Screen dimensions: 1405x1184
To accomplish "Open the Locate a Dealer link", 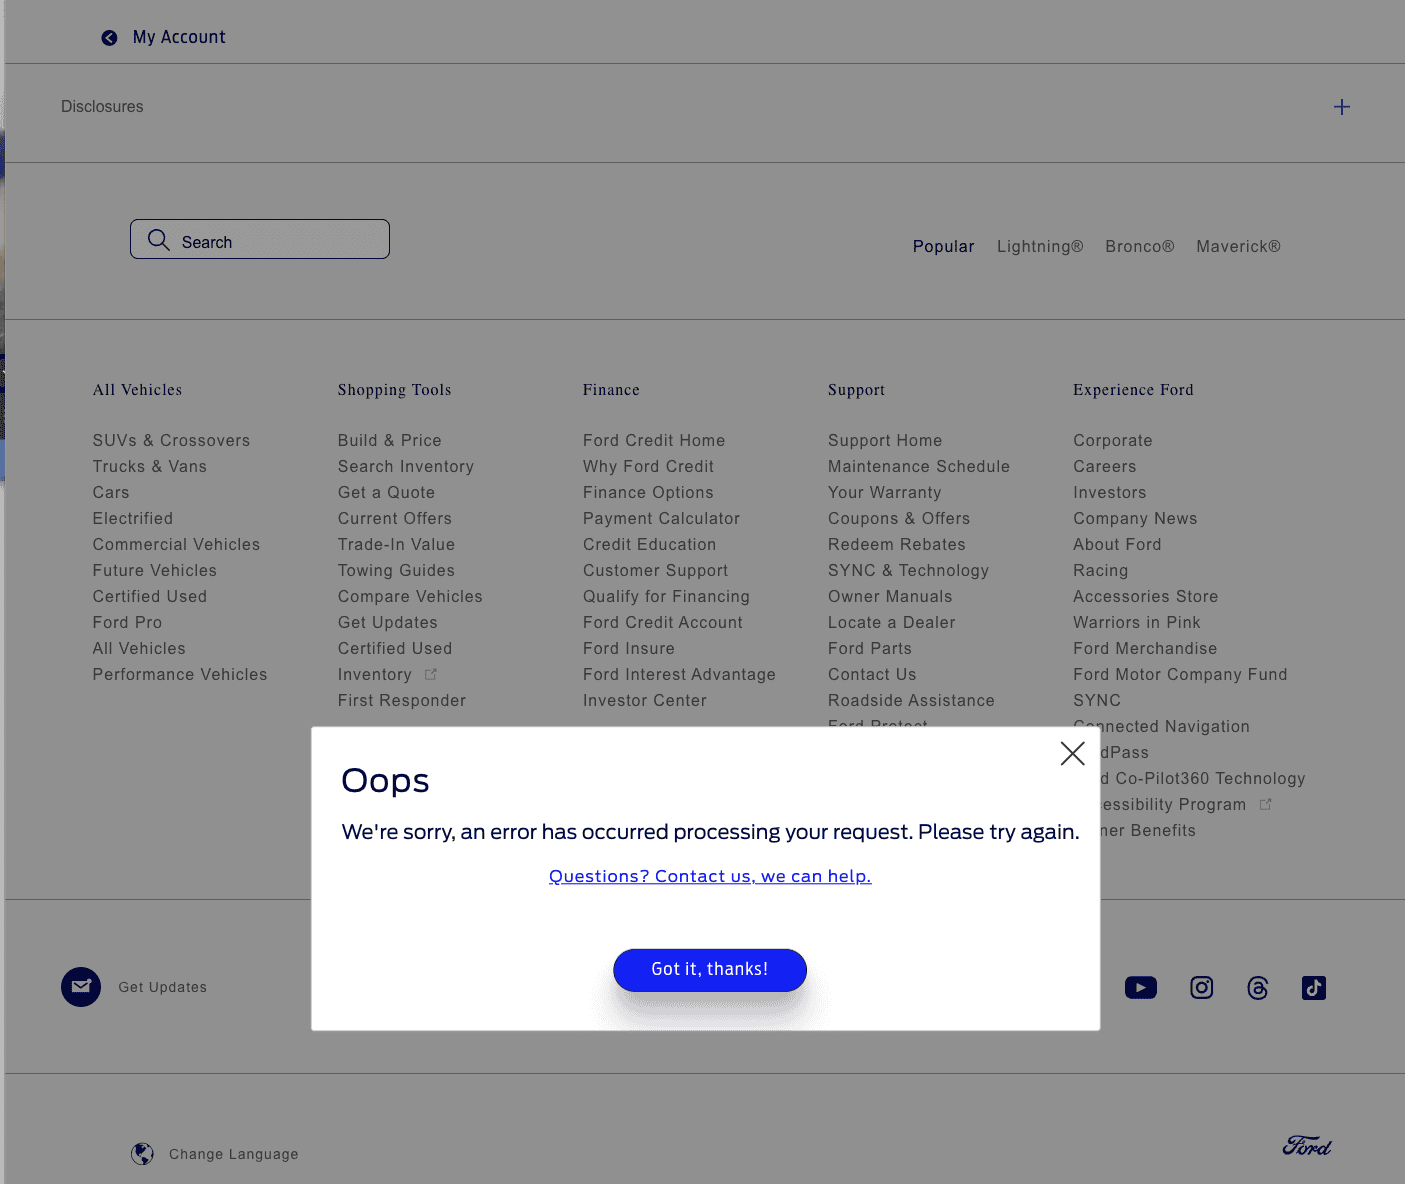I will (x=891, y=623).
